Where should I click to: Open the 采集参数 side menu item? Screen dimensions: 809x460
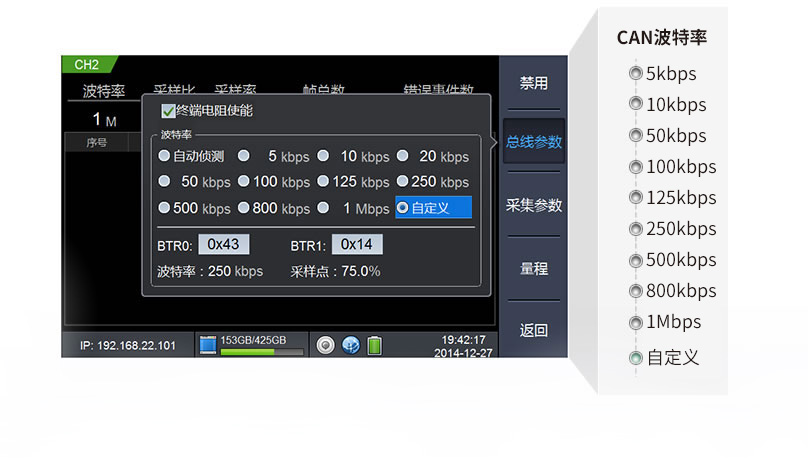coord(533,205)
